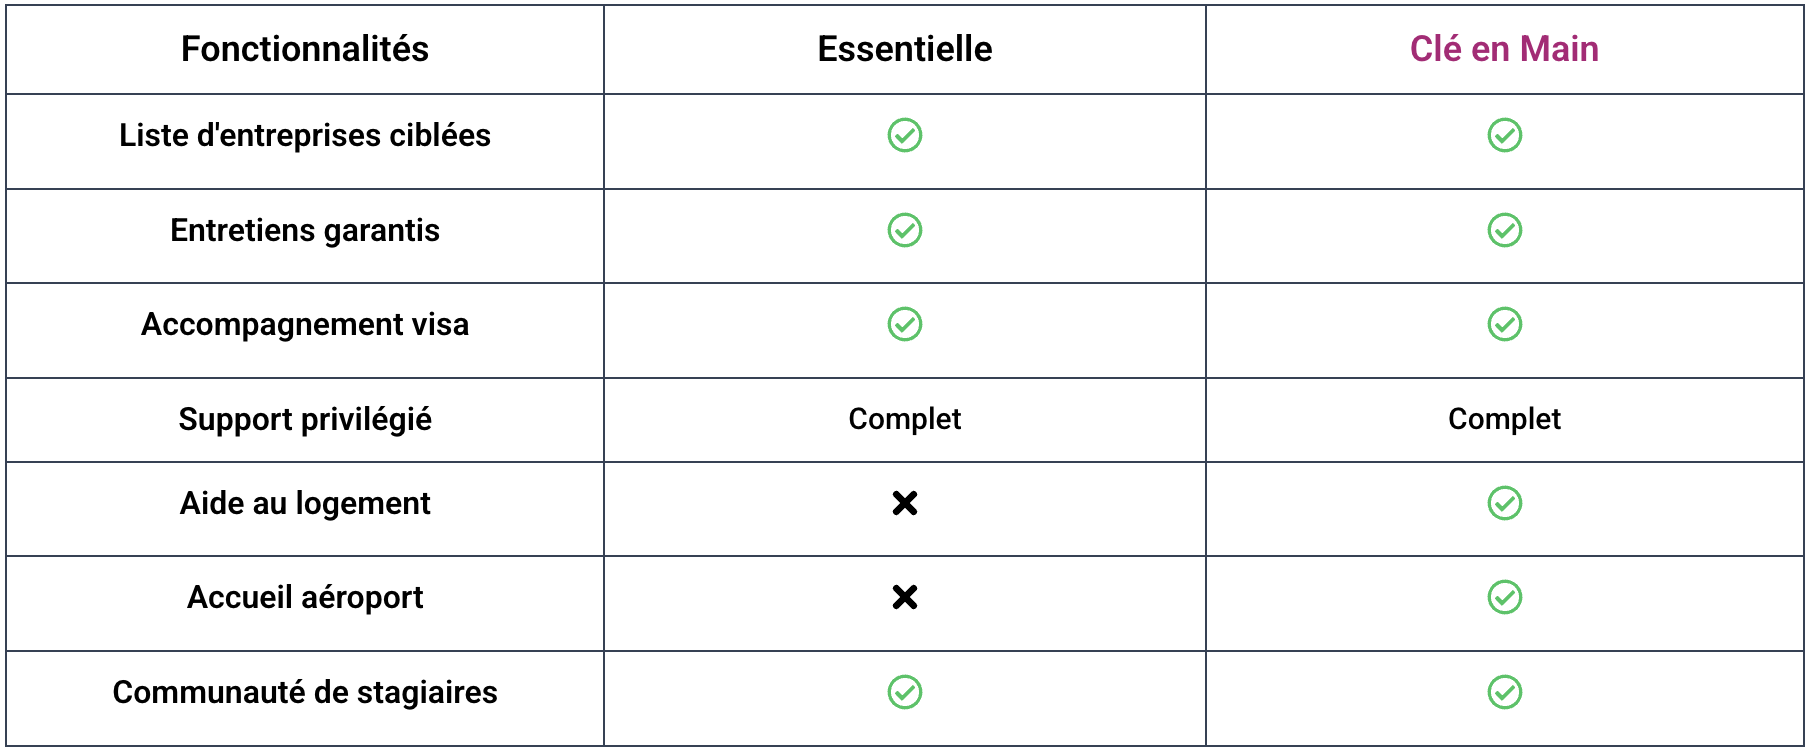The image size is (1810, 754).
Task: Click Complet under Clé en Main column
Action: [x=1504, y=419]
